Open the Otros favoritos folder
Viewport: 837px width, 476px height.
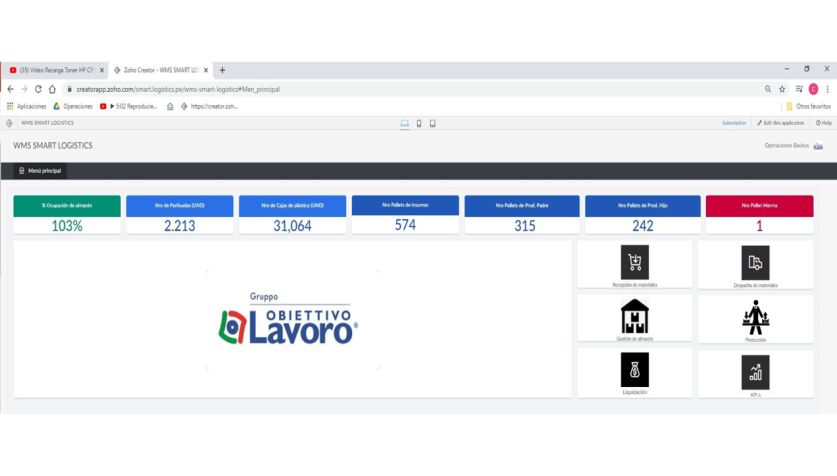point(808,106)
